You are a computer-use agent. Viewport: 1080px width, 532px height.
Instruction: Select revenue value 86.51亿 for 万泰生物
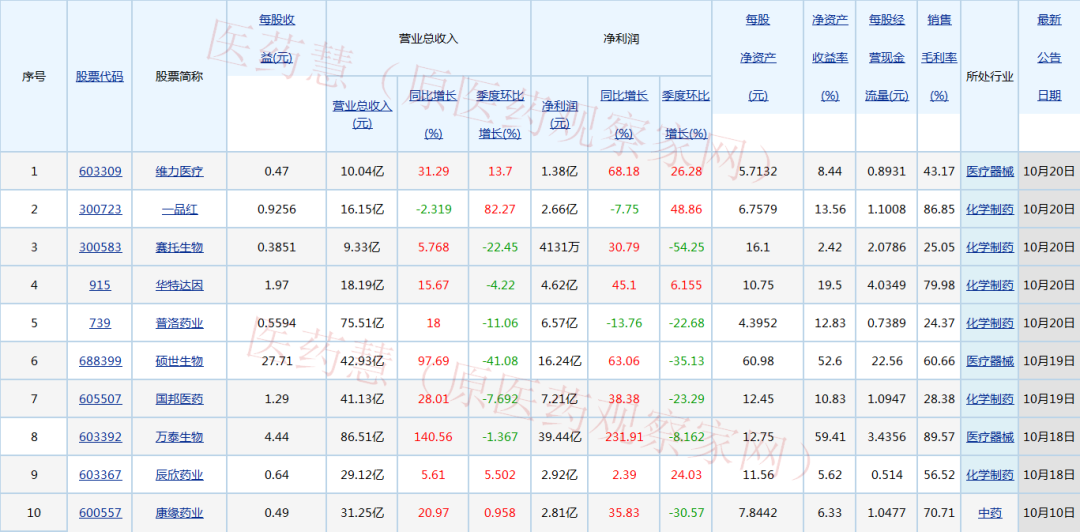[362, 436]
